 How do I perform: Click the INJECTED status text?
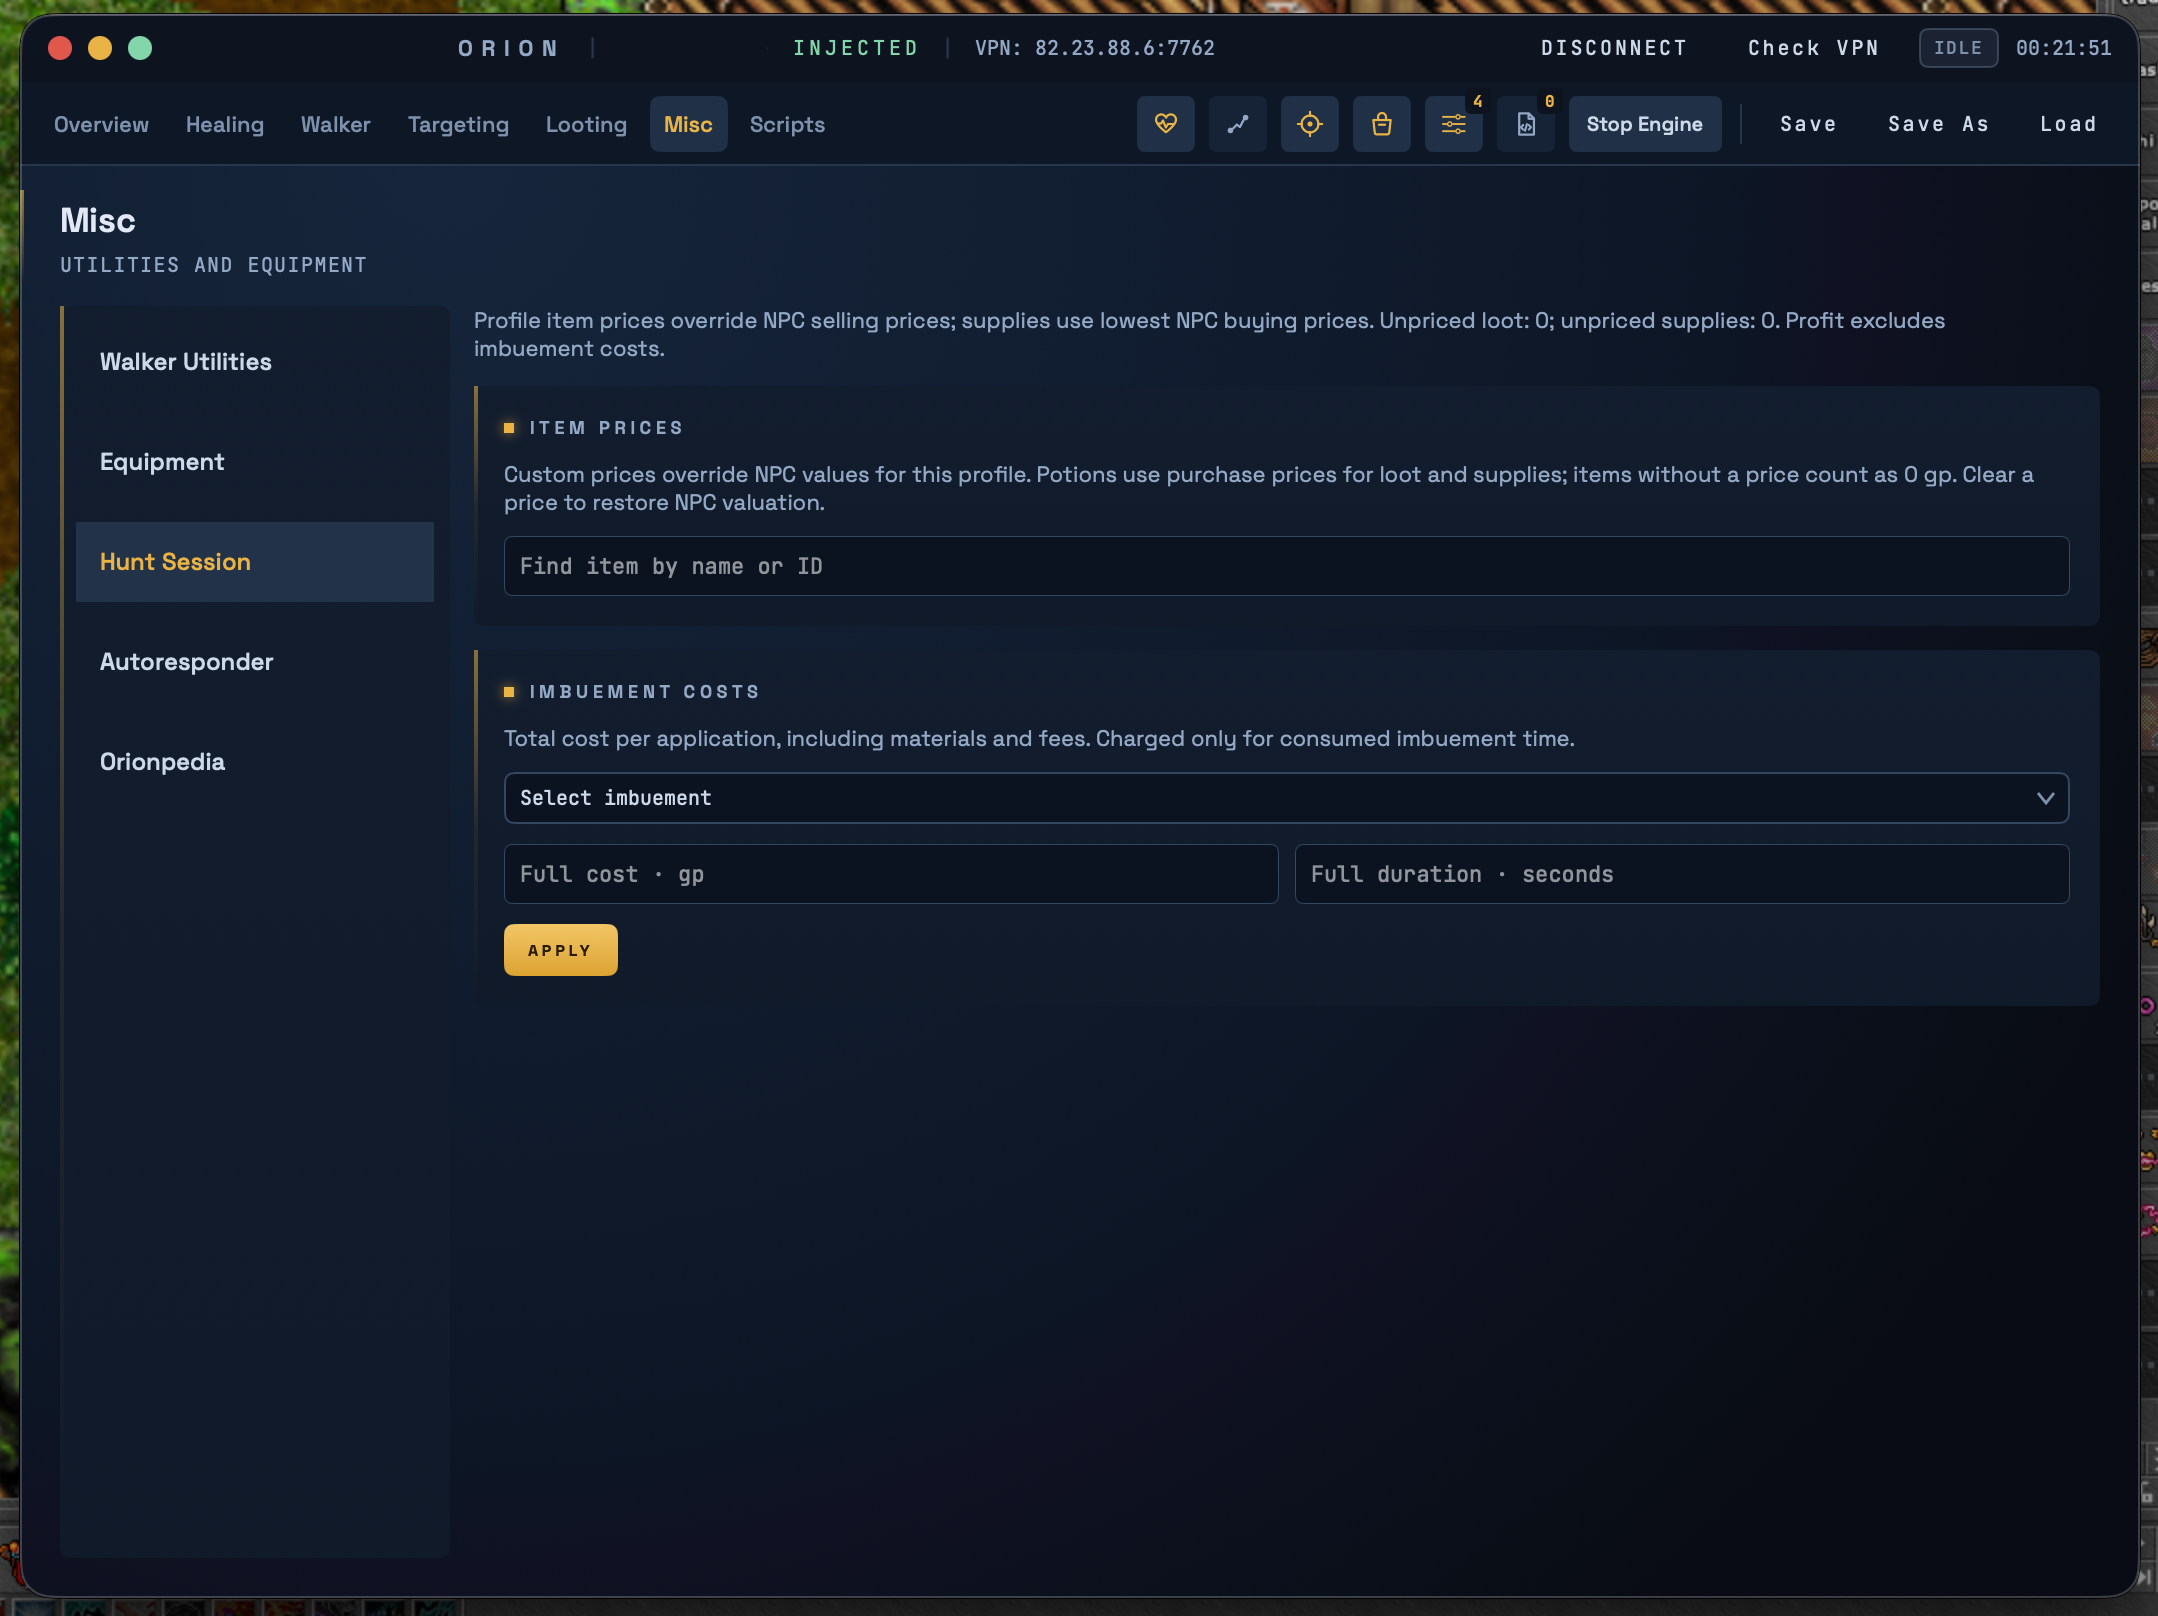click(x=856, y=48)
